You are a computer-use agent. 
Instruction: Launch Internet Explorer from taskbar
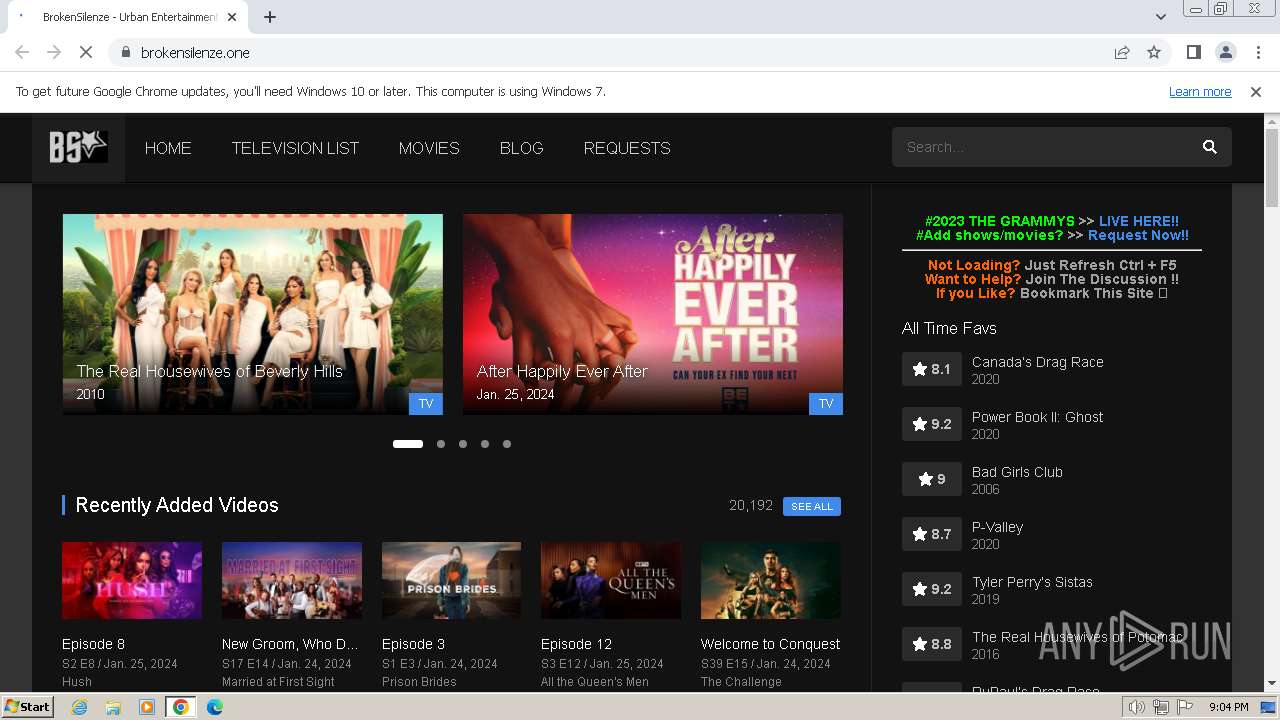pos(79,707)
